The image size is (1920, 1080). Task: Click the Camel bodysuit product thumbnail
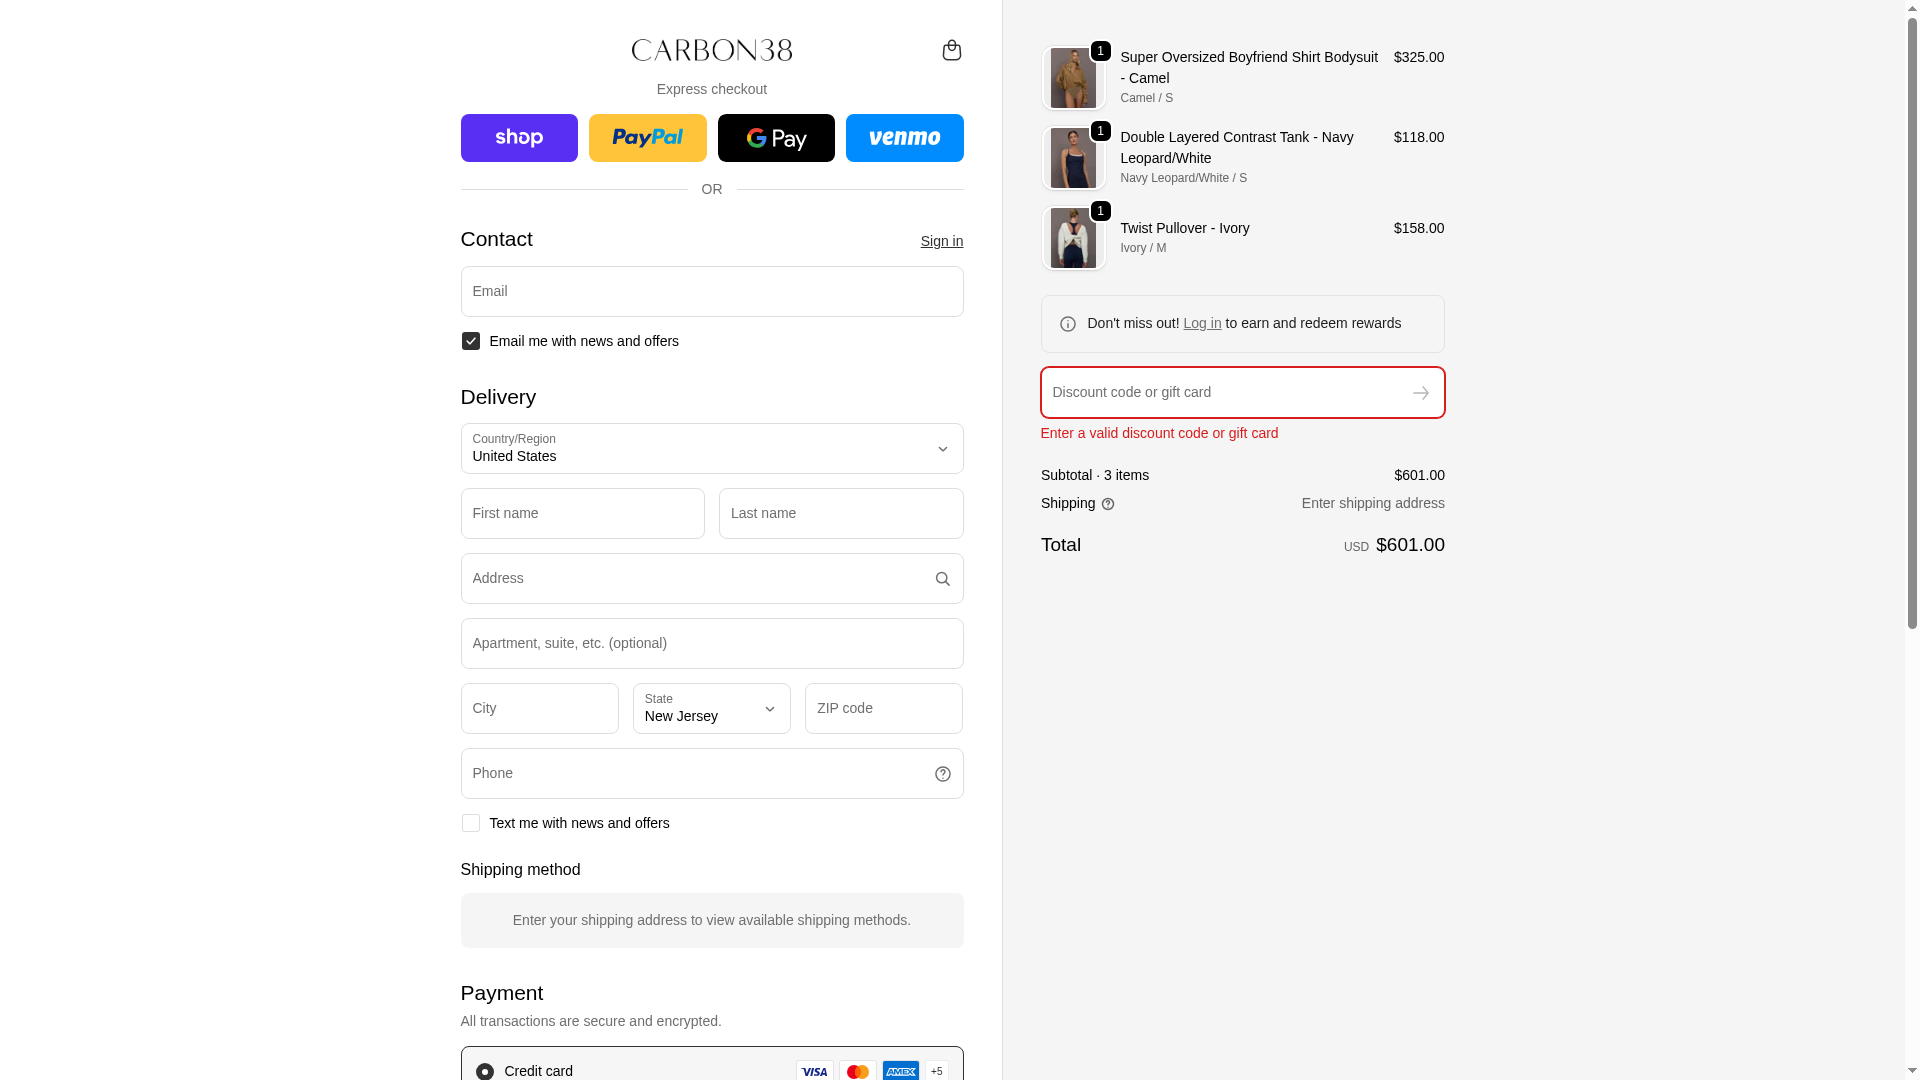(x=1073, y=78)
